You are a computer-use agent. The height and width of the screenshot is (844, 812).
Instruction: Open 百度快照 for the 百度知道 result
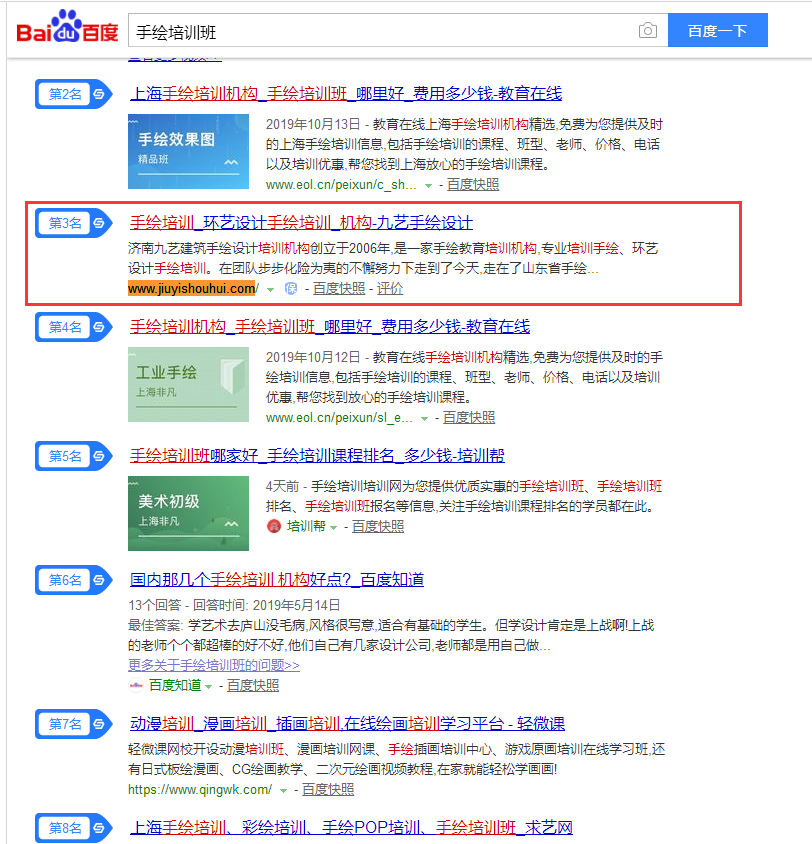[253, 685]
